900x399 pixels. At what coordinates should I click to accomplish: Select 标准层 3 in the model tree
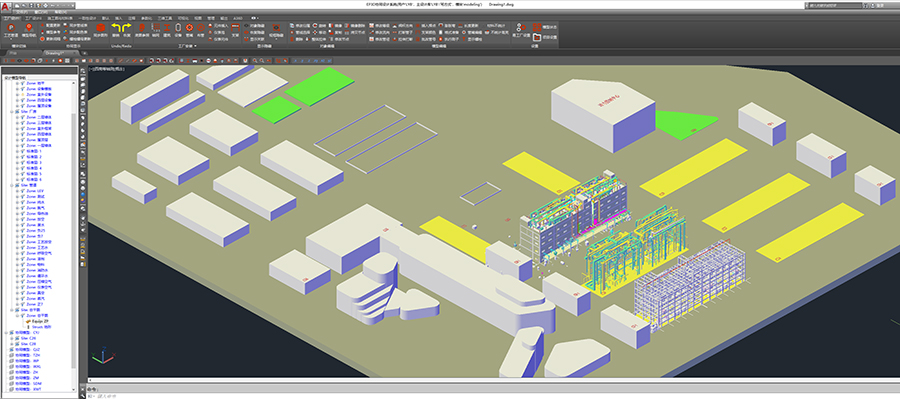pyautogui.click(x=34, y=162)
